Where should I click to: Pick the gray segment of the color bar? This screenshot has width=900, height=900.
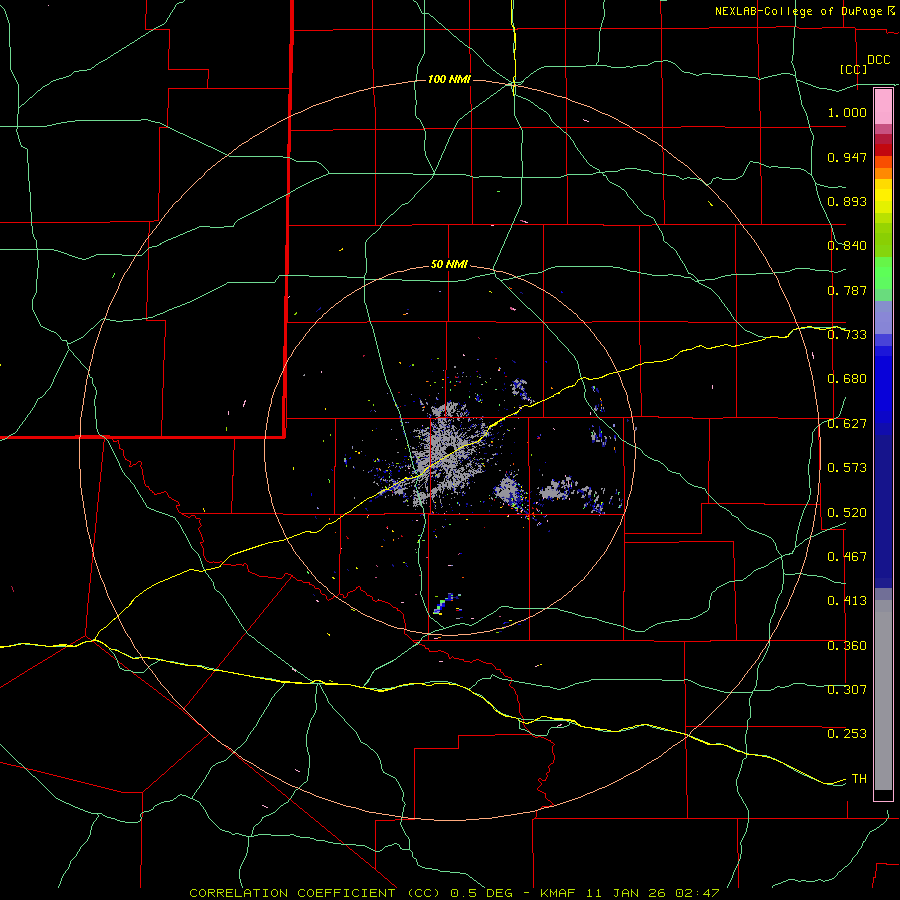tap(883, 695)
